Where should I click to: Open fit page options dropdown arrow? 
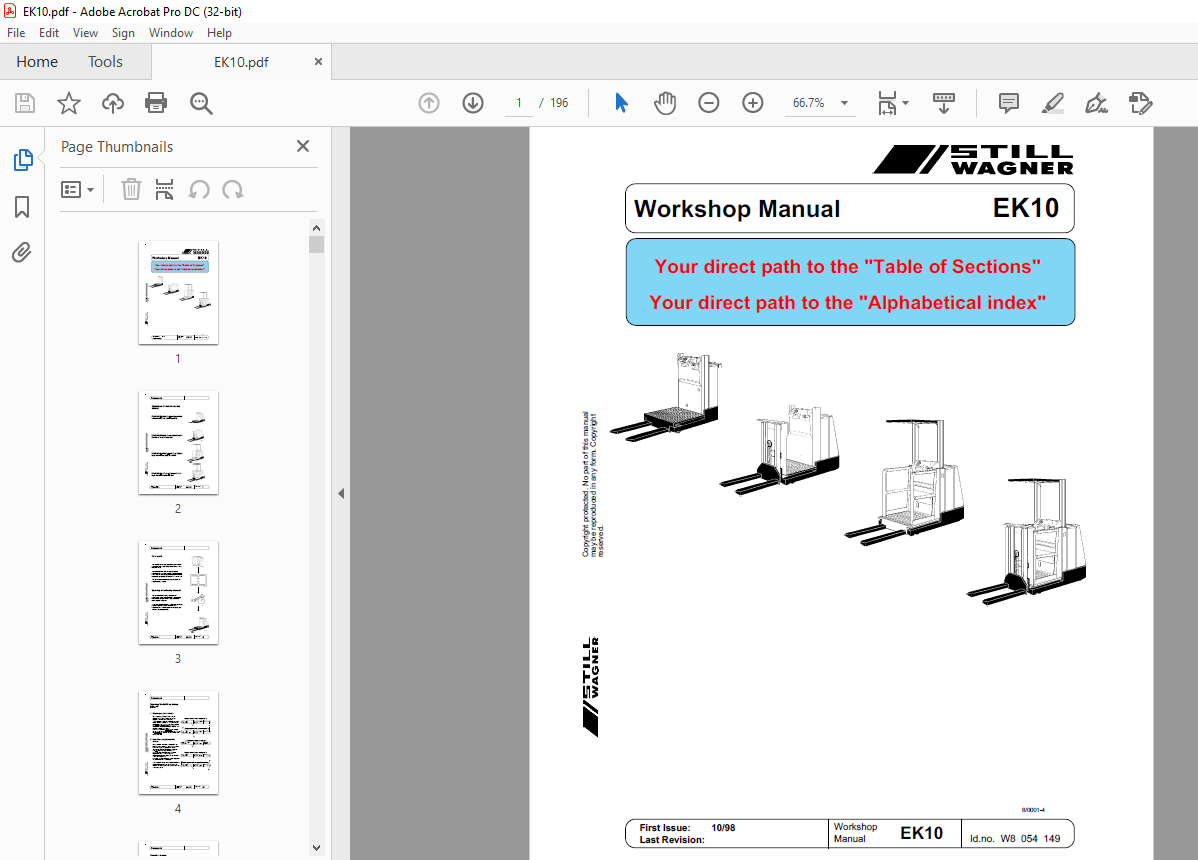click(x=905, y=102)
